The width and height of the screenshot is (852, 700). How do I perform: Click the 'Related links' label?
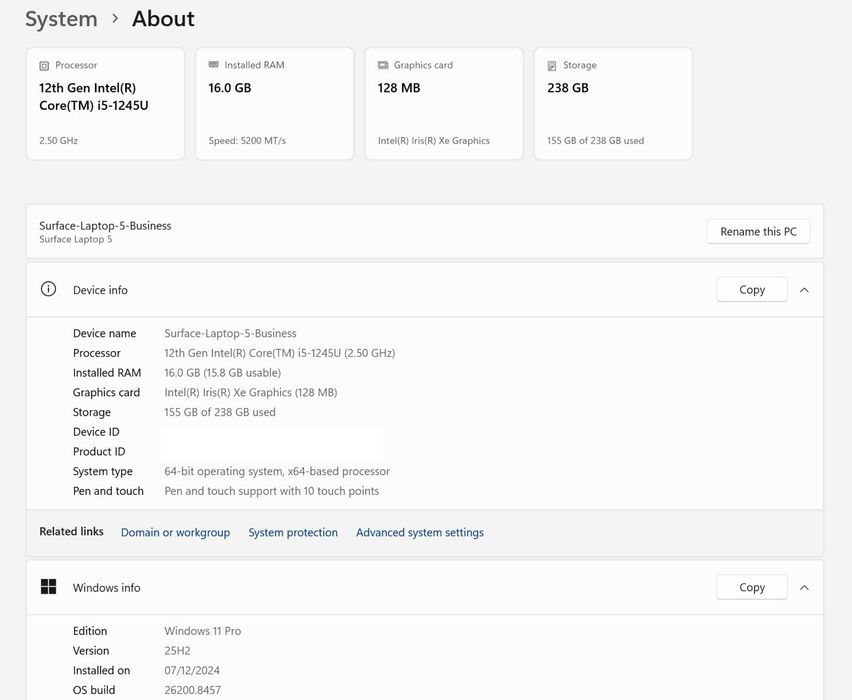click(x=71, y=532)
